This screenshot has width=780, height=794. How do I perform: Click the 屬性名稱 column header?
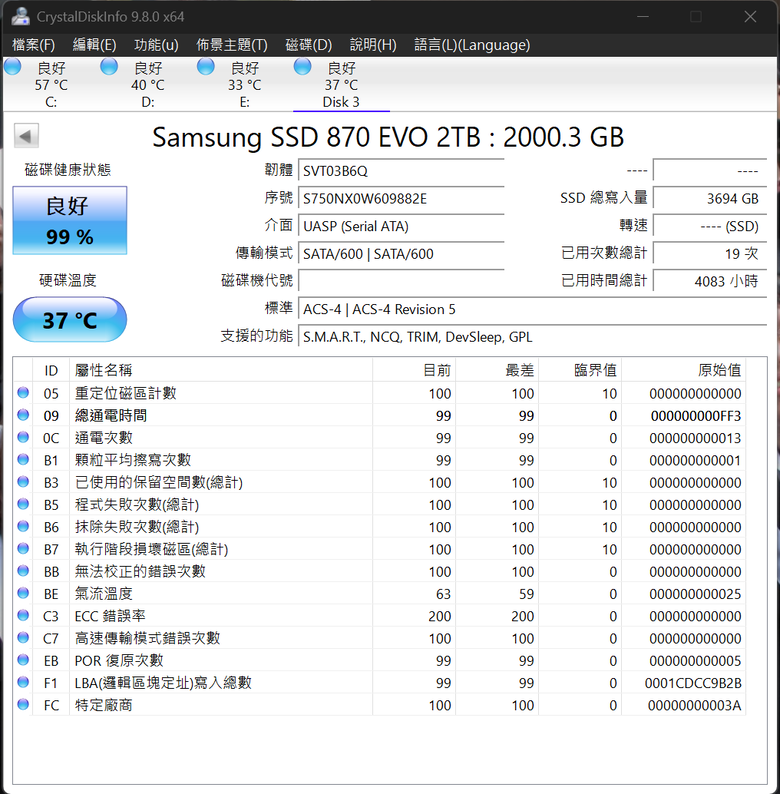[221, 370]
